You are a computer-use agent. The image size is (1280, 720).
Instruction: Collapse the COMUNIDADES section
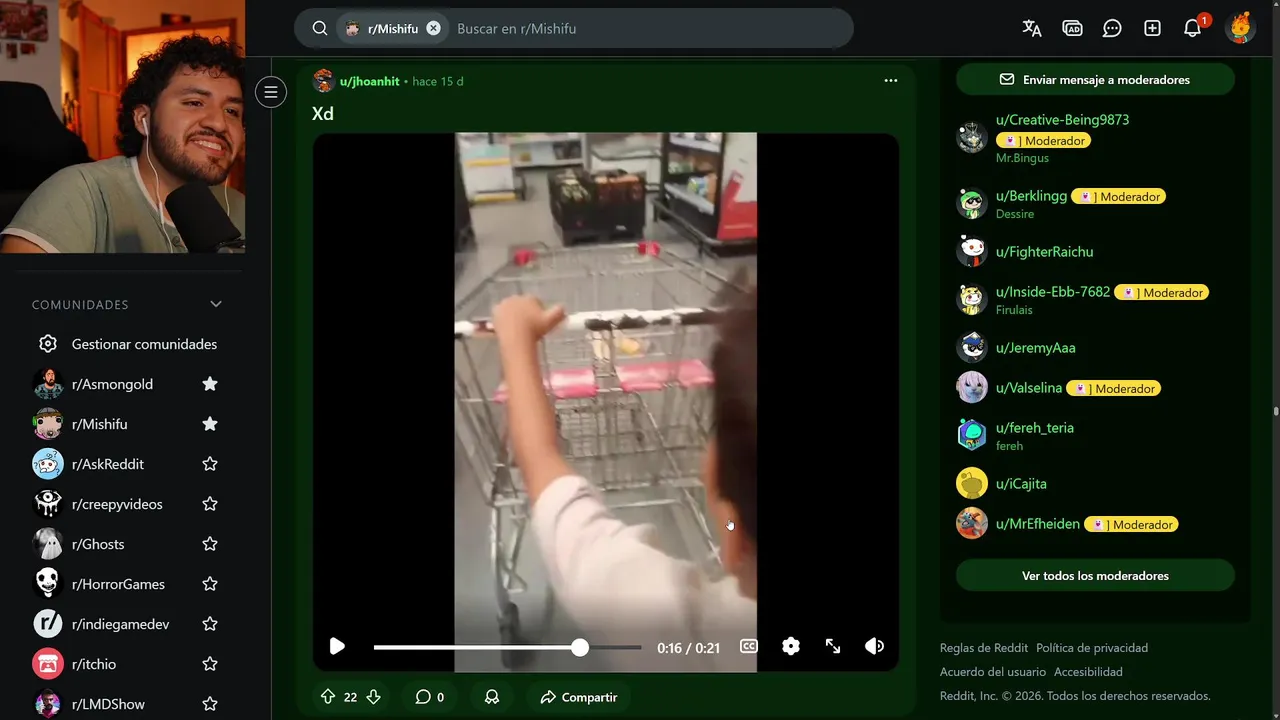[215, 304]
